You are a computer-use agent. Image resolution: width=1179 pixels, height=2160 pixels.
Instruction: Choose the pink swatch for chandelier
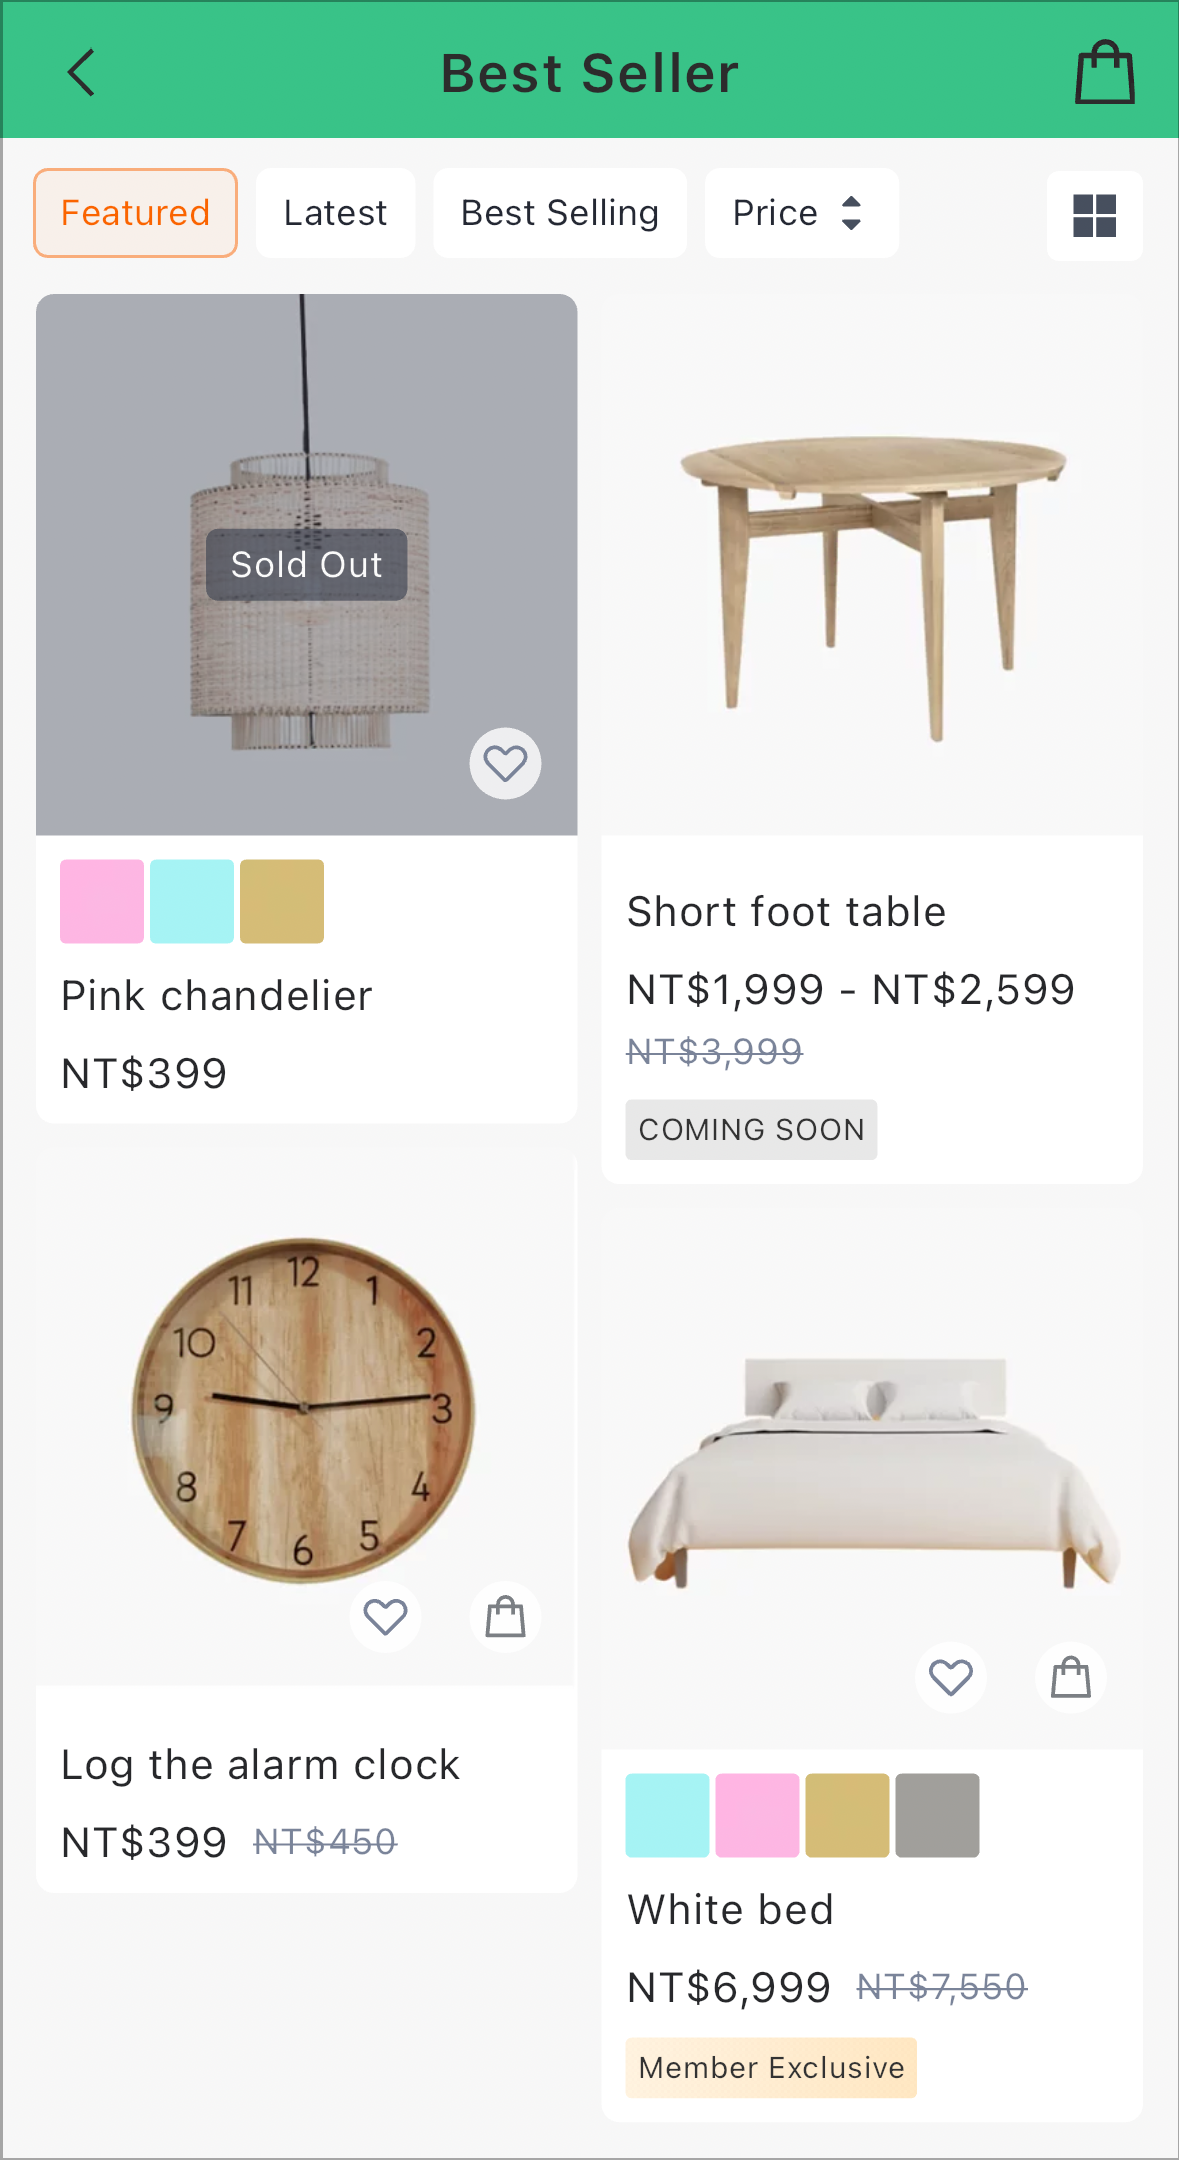coord(102,901)
